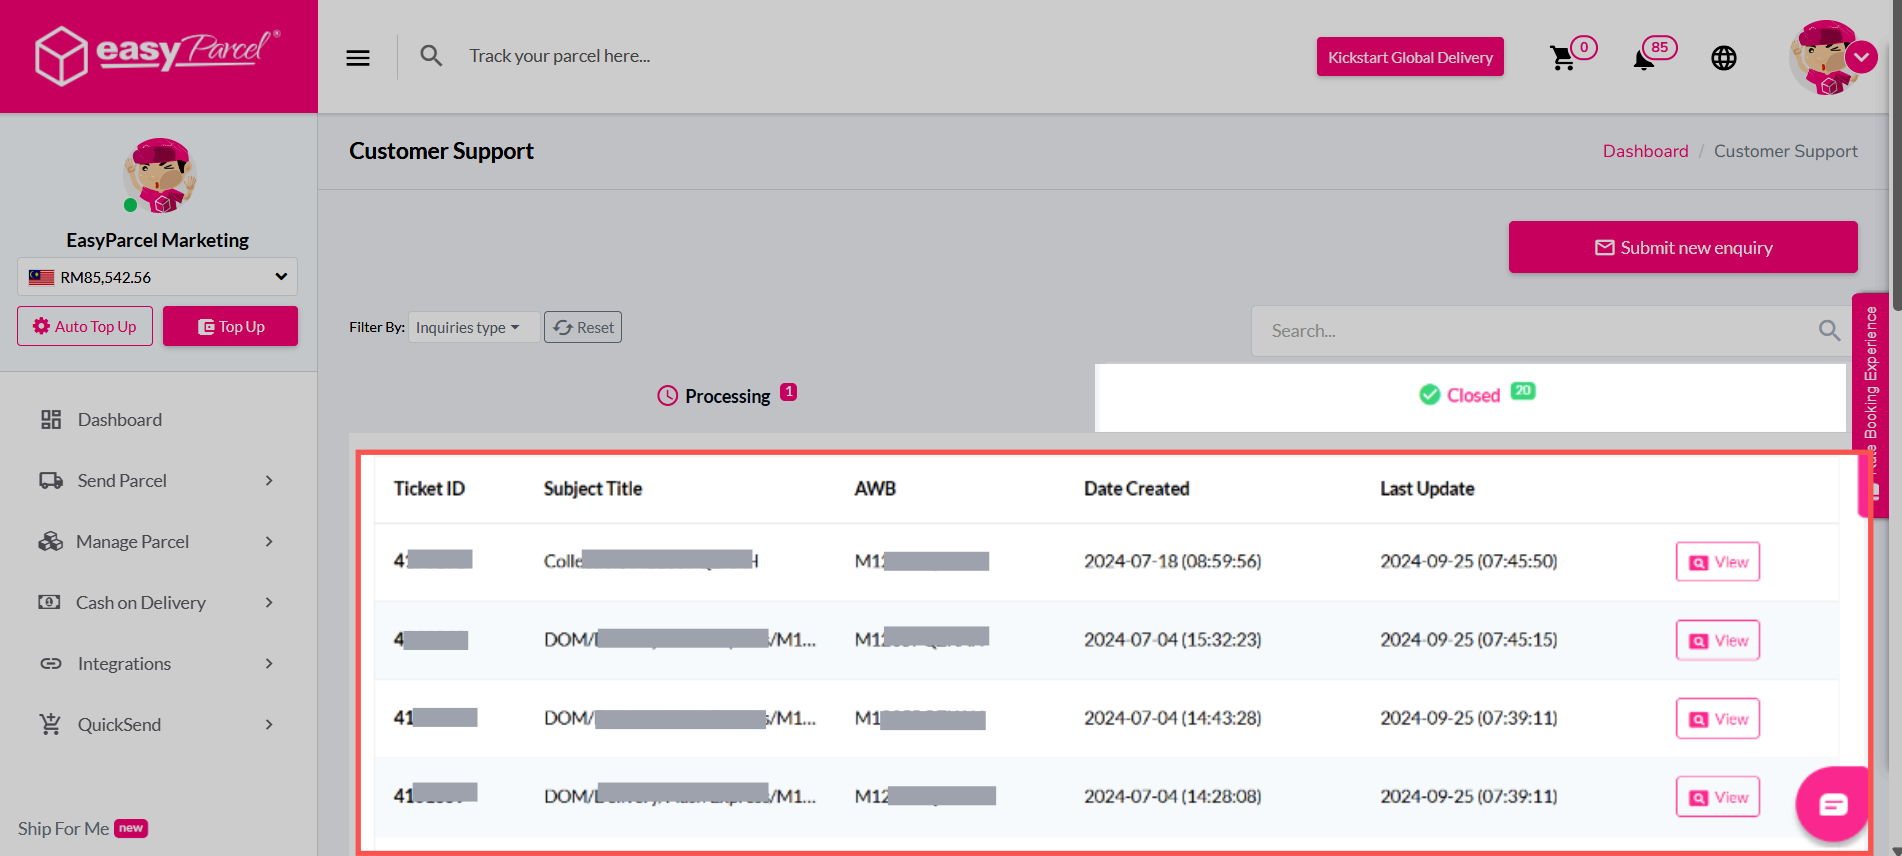
Task: Click the track parcel search magnifier icon
Action: pyautogui.click(x=431, y=56)
